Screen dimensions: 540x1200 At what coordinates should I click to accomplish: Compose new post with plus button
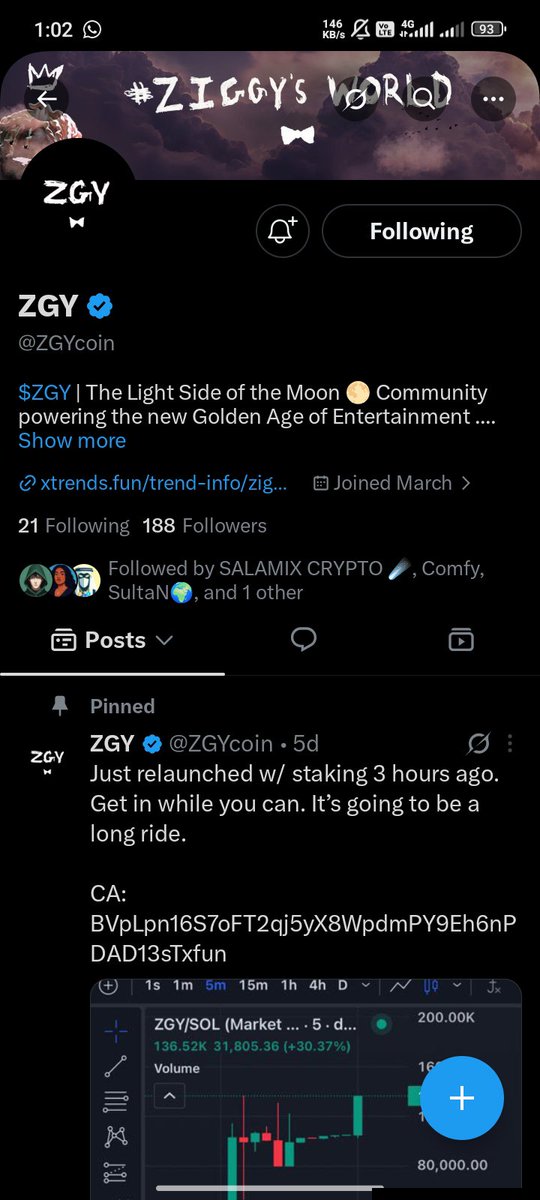pyautogui.click(x=461, y=1097)
